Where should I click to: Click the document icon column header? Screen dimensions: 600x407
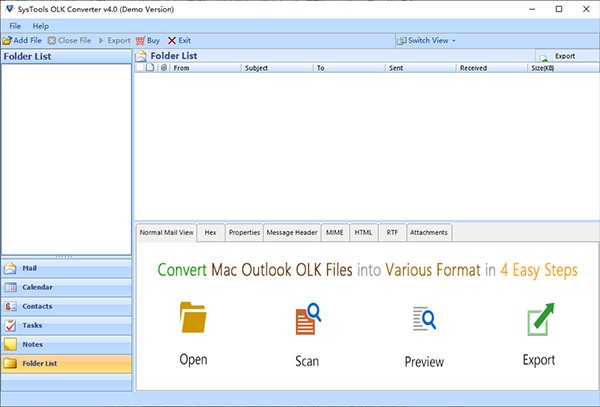point(150,68)
